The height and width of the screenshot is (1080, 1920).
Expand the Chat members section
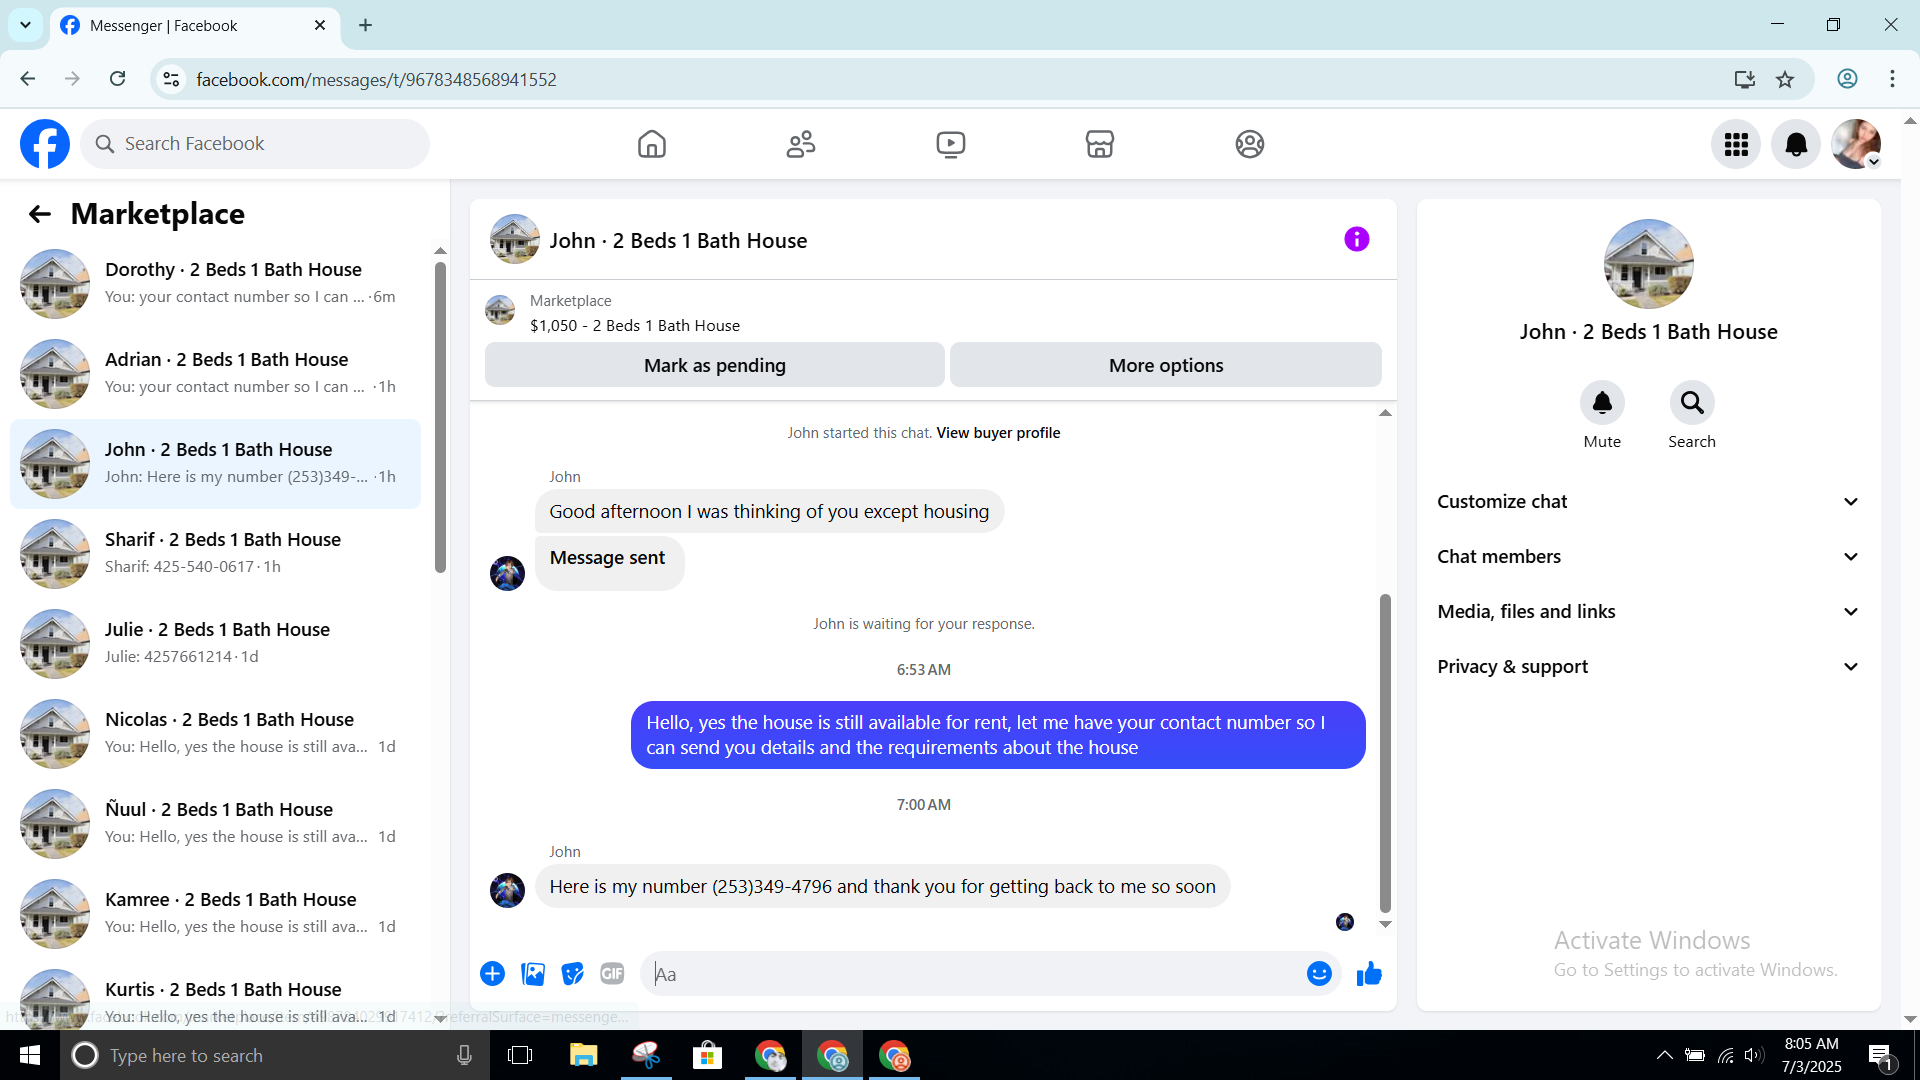[x=1648, y=556]
